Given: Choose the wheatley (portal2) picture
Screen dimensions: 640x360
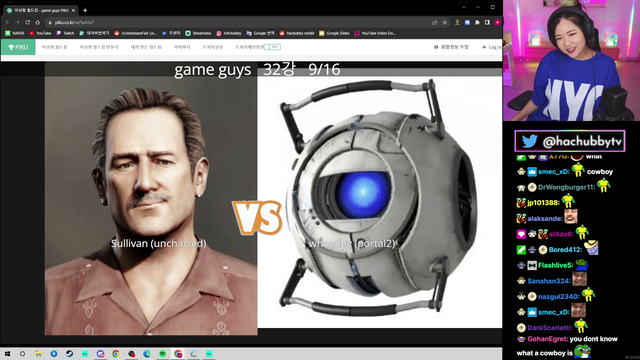Looking at the screenshot, I should pyautogui.click(x=380, y=202).
